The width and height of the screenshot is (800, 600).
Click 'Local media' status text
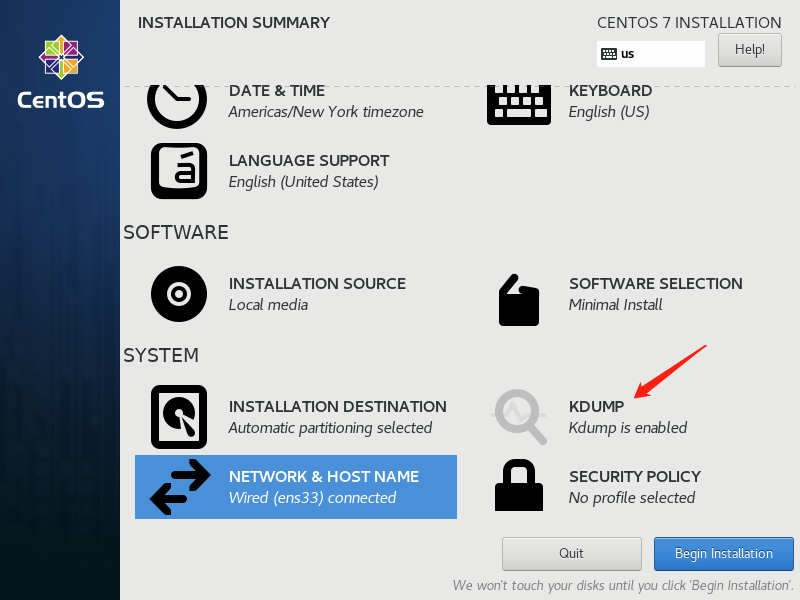click(x=268, y=305)
